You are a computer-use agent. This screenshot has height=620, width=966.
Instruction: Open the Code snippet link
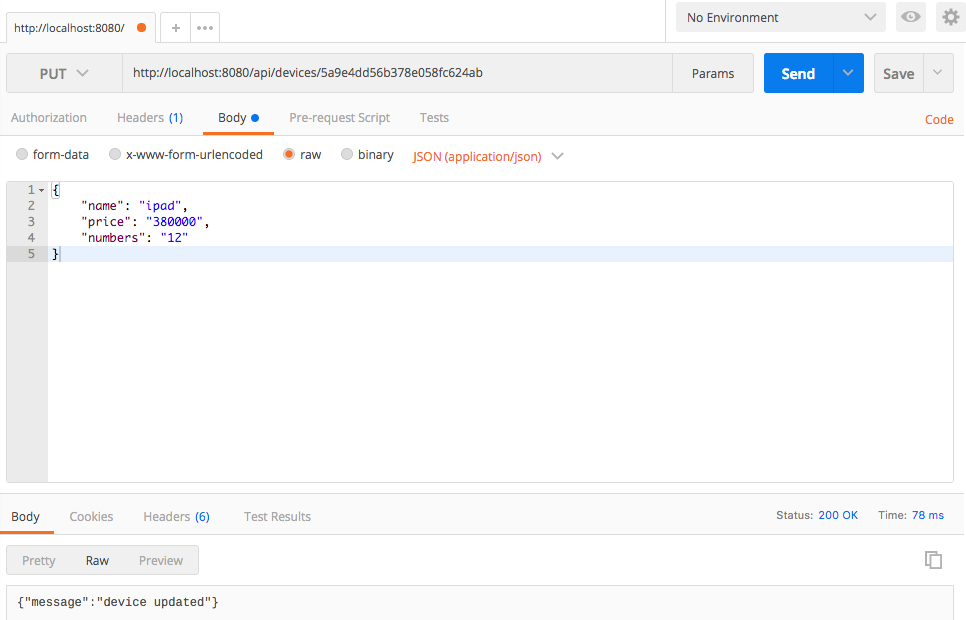[x=939, y=120]
